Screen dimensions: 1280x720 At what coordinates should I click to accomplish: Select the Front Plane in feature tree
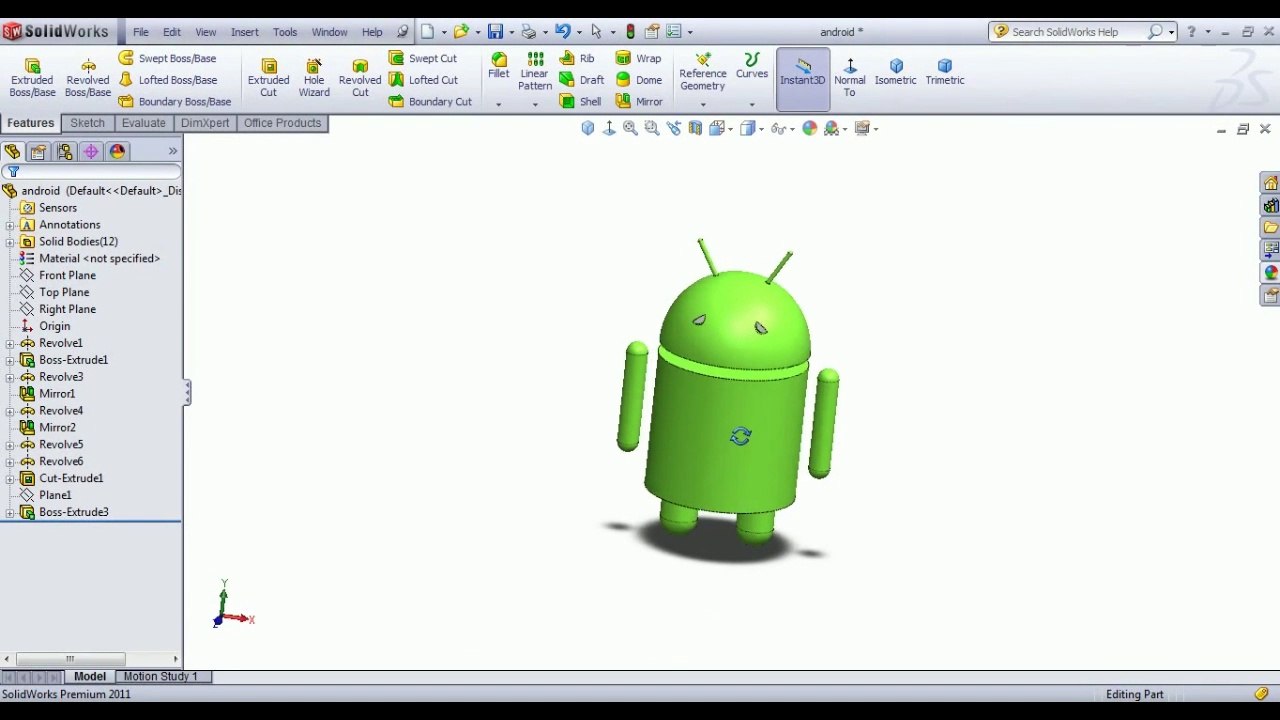coord(67,276)
